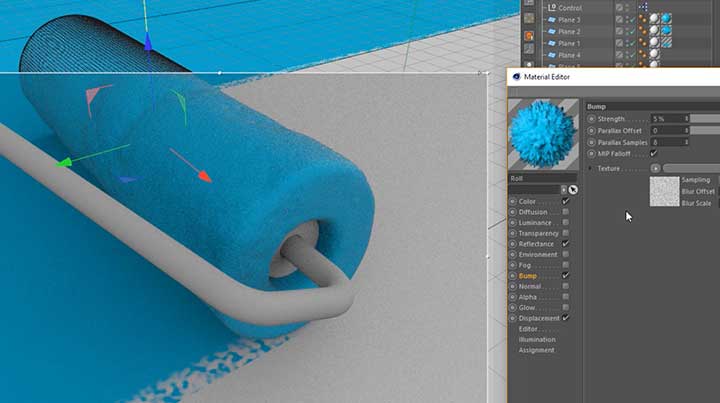720x403 pixels.
Task: Click the arrow picker icon beside layer dropdown
Action: (573, 190)
